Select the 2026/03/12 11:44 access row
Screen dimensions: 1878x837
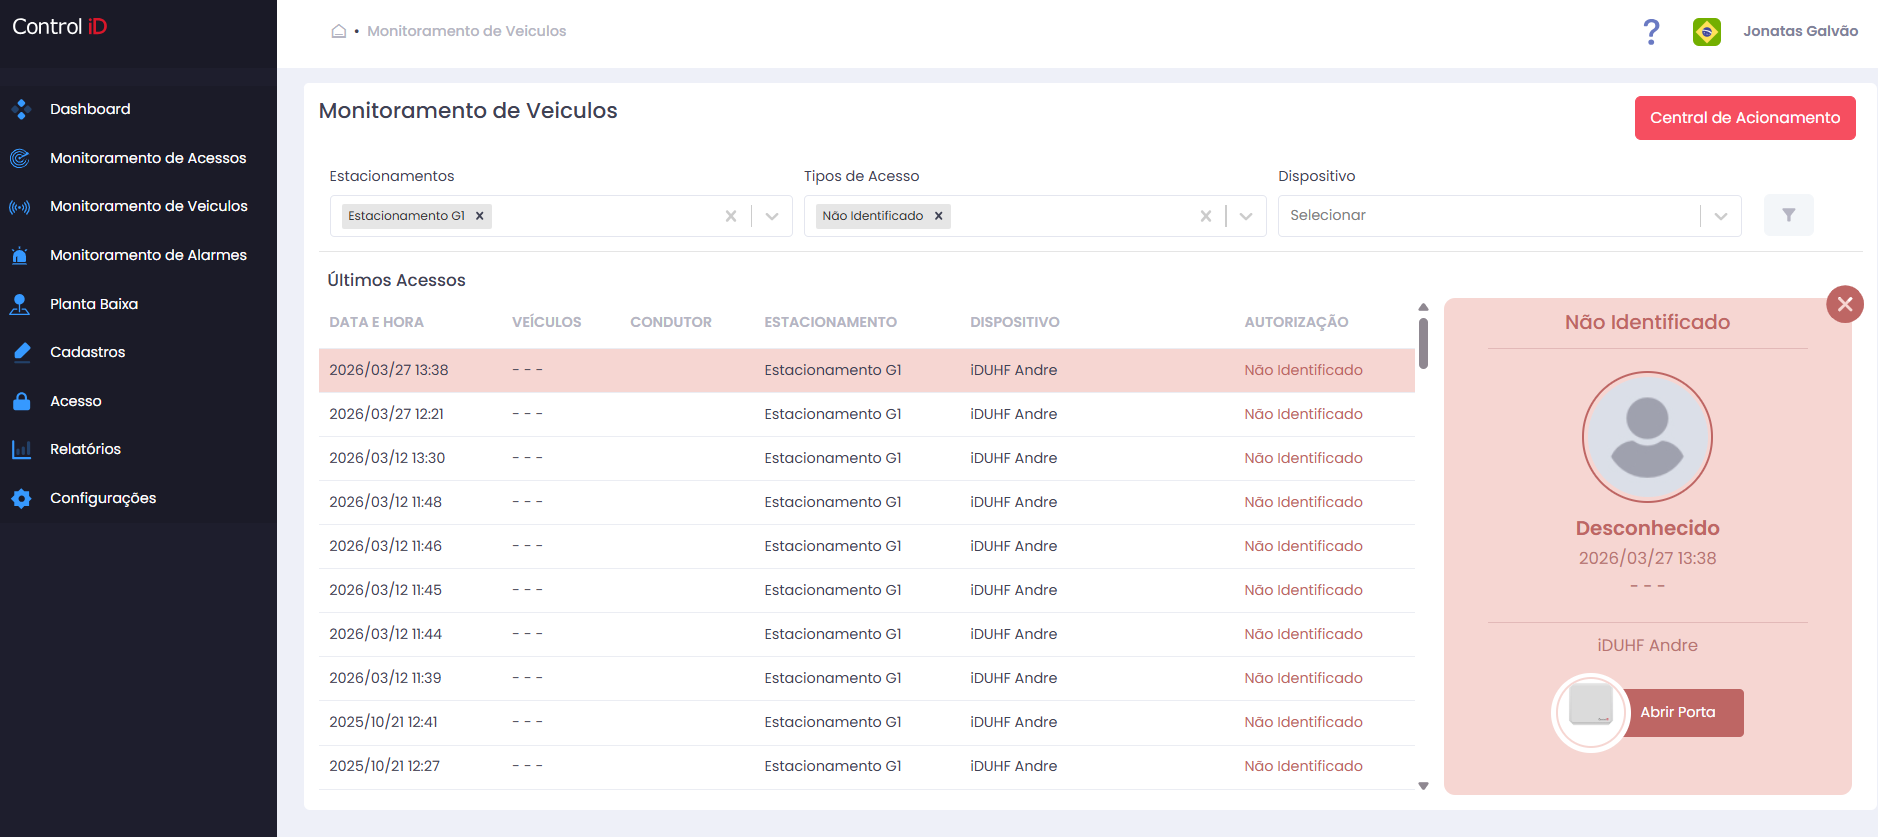click(866, 634)
